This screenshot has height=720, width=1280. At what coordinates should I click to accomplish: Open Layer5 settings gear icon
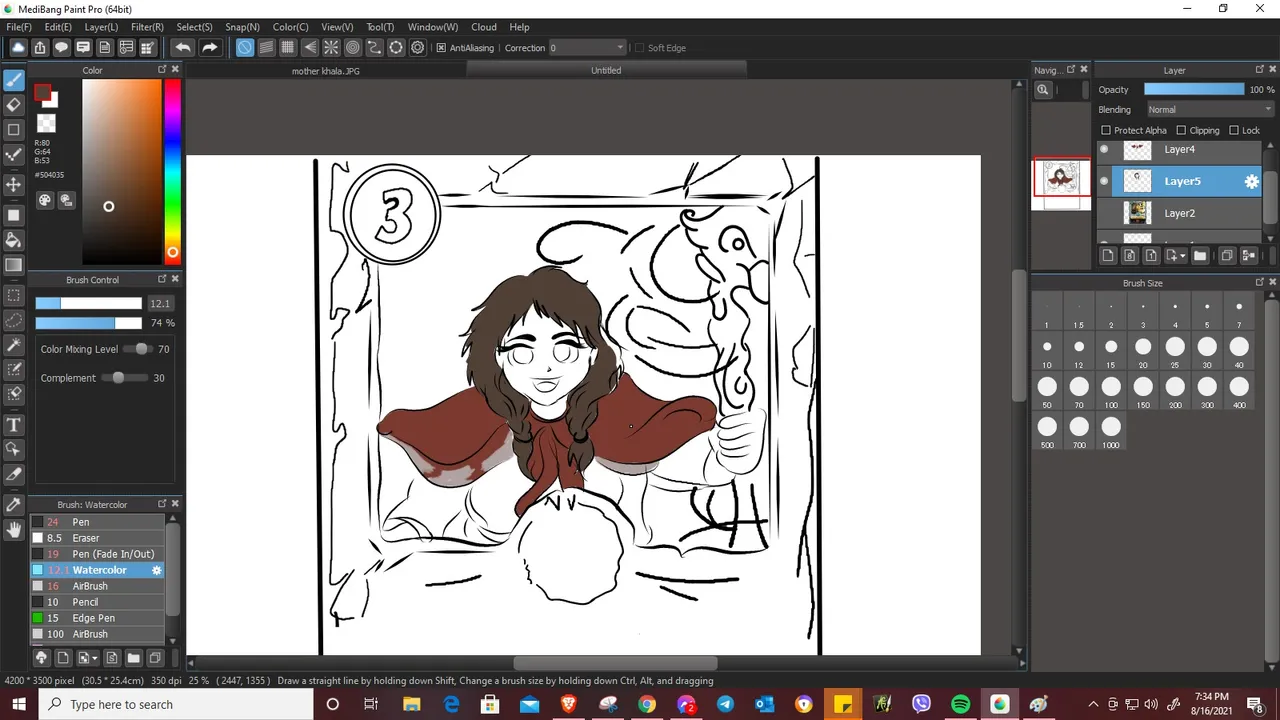(1251, 181)
